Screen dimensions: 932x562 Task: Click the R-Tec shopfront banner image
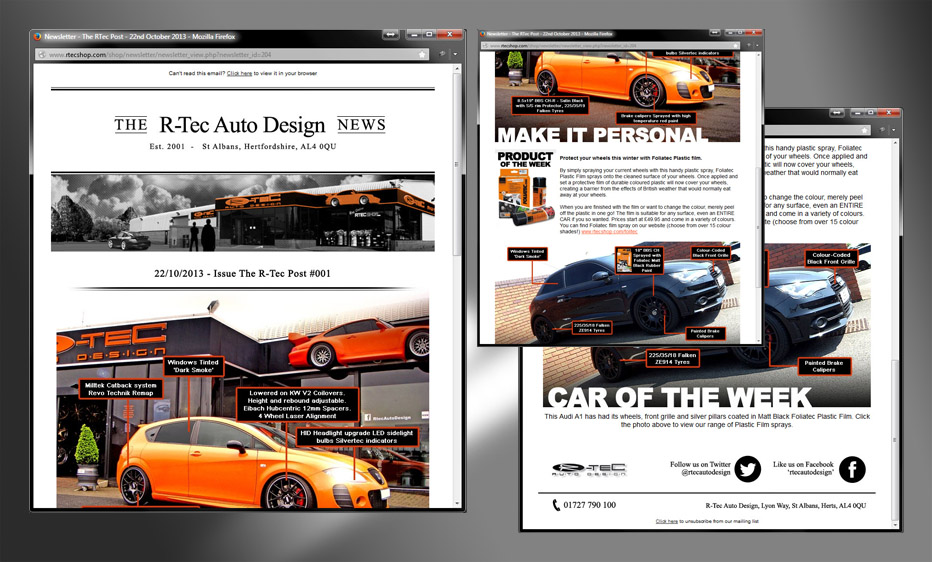tap(243, 212)
